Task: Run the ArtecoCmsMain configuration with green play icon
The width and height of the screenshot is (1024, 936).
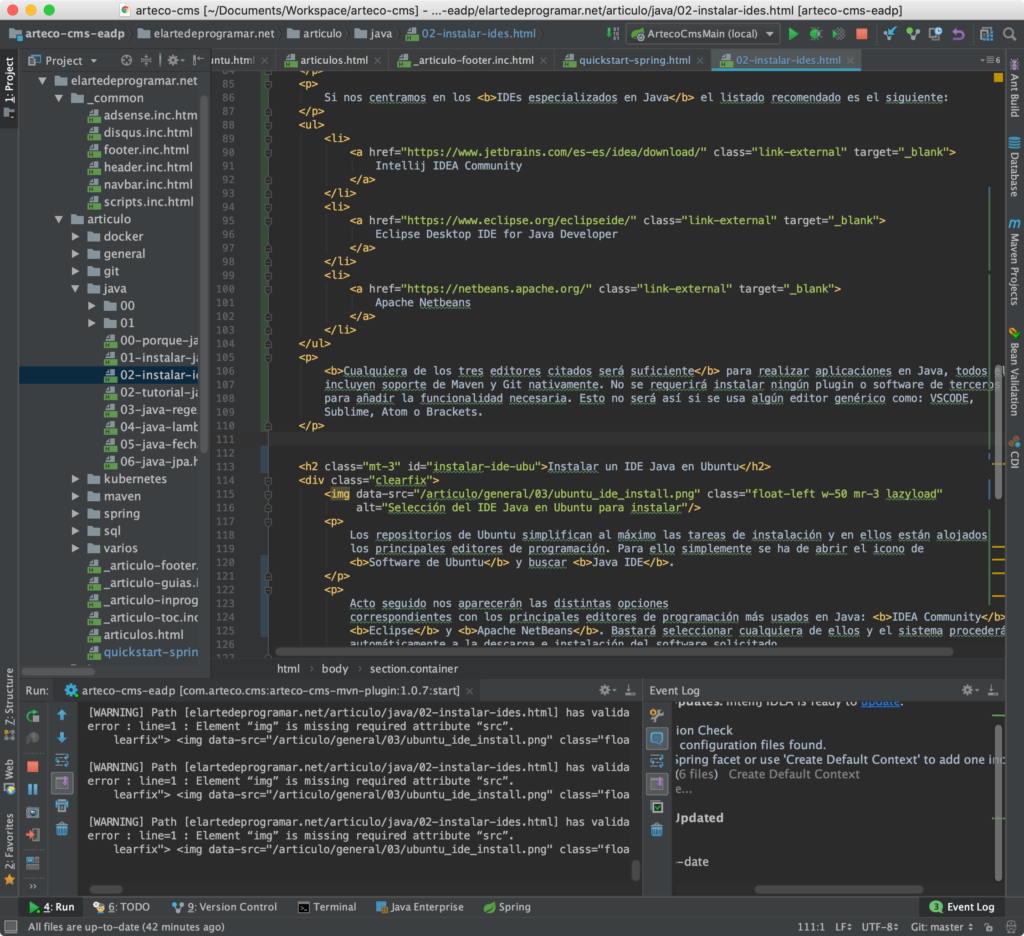Action: pyautogui.click(x=793, y=33)
